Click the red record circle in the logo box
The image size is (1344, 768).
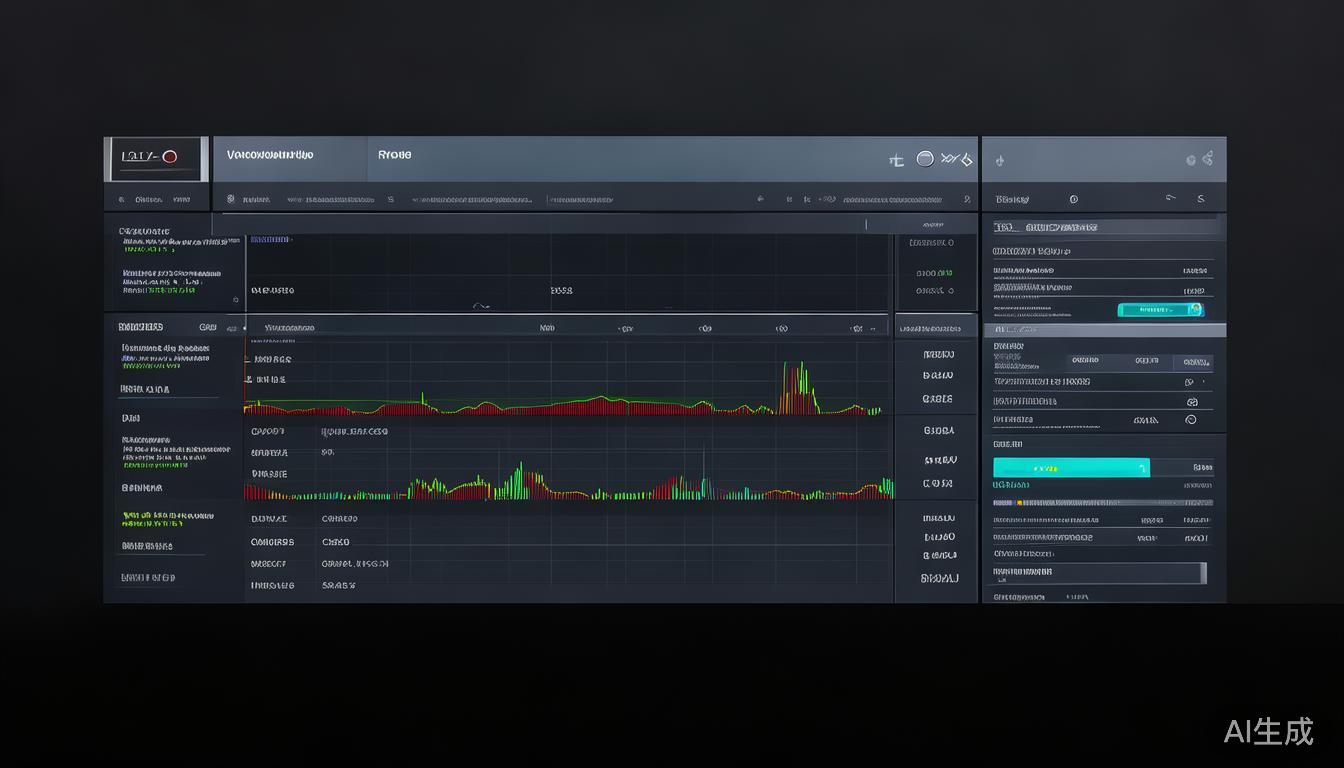169,157
